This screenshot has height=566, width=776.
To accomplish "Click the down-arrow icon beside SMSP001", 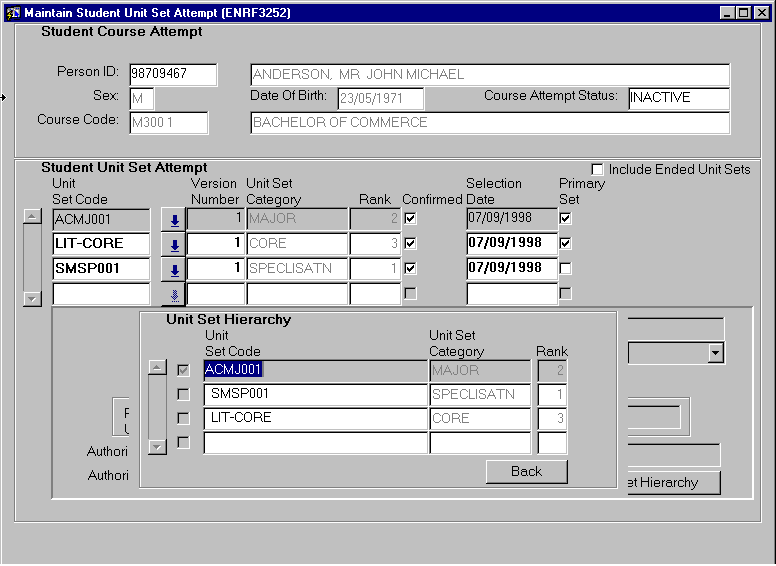I will click(x=174, y=269).
